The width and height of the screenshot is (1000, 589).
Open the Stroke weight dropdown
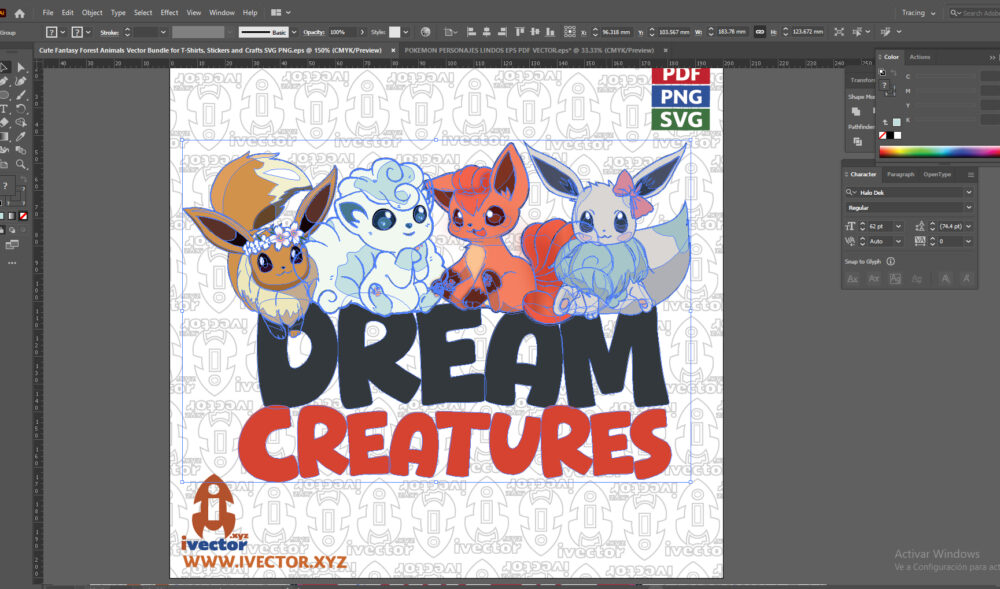(163, 32)
